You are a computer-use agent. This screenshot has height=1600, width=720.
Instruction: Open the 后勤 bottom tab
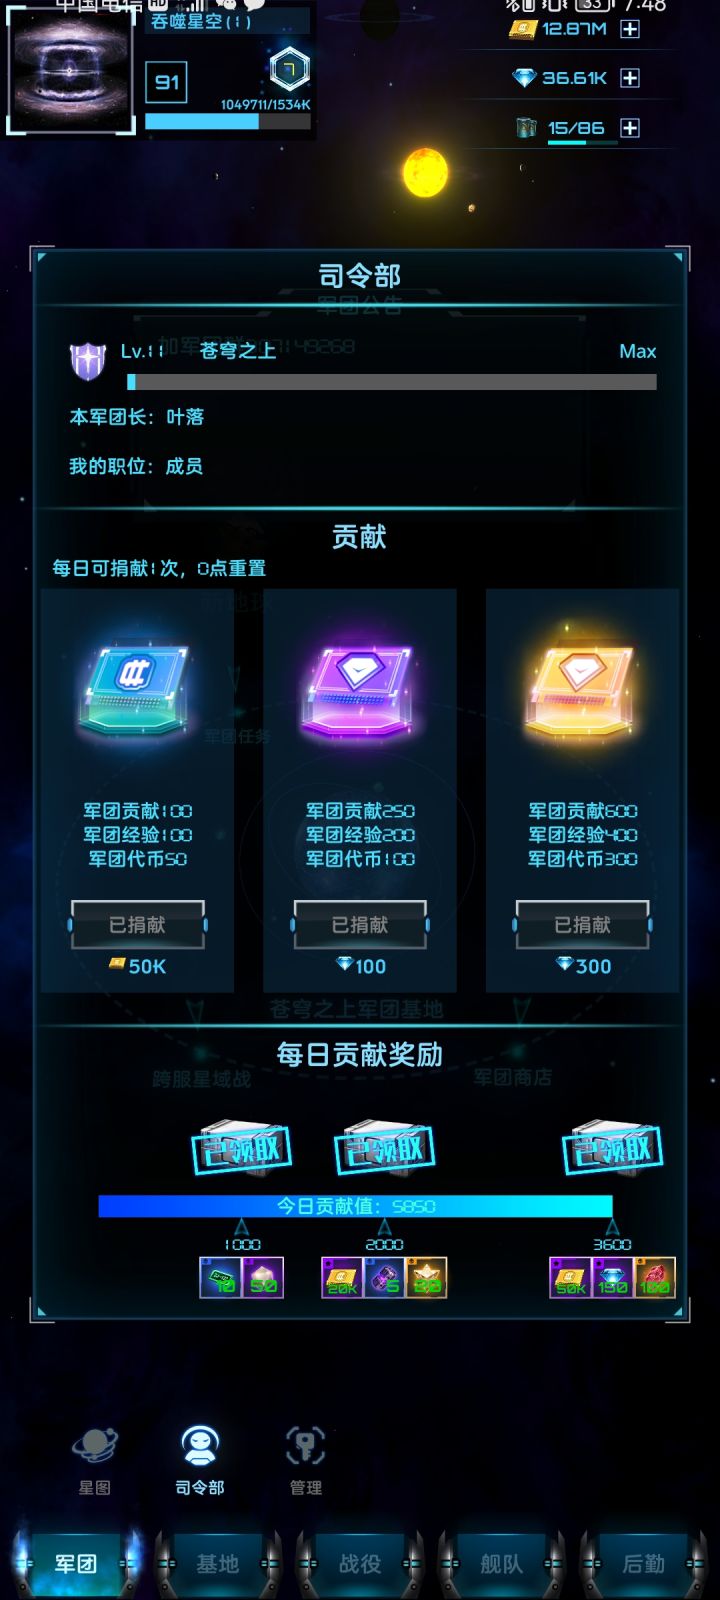pos(643,1563)
